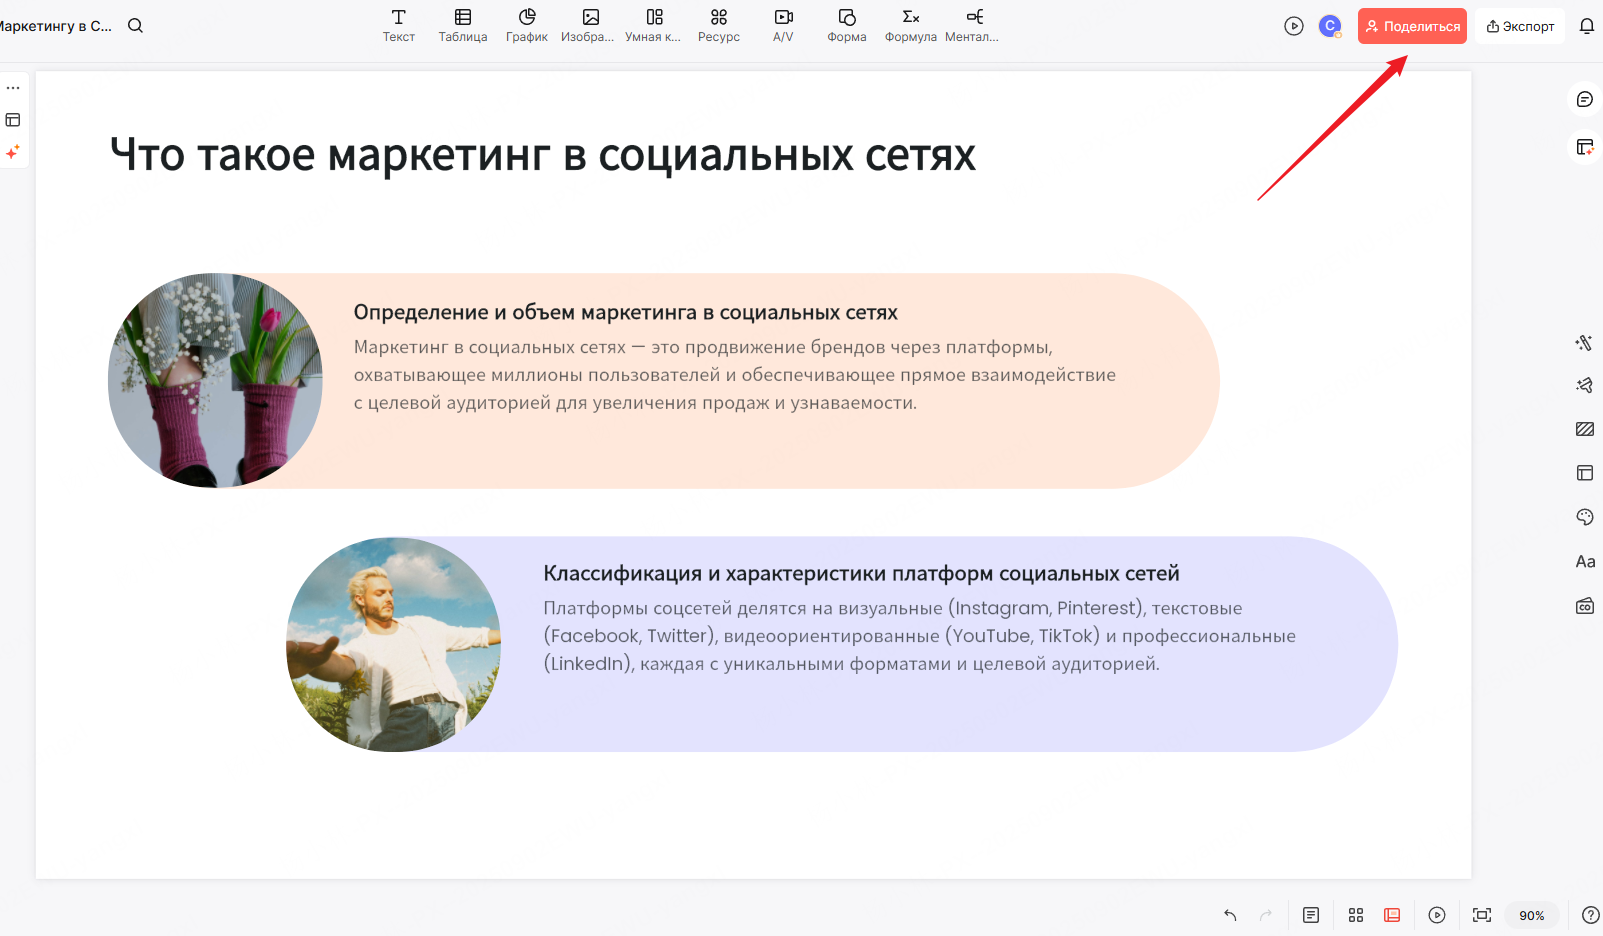Open the Формула (formula) insert tool
This screenshot has width=1603, height=936.
point(909,25)
